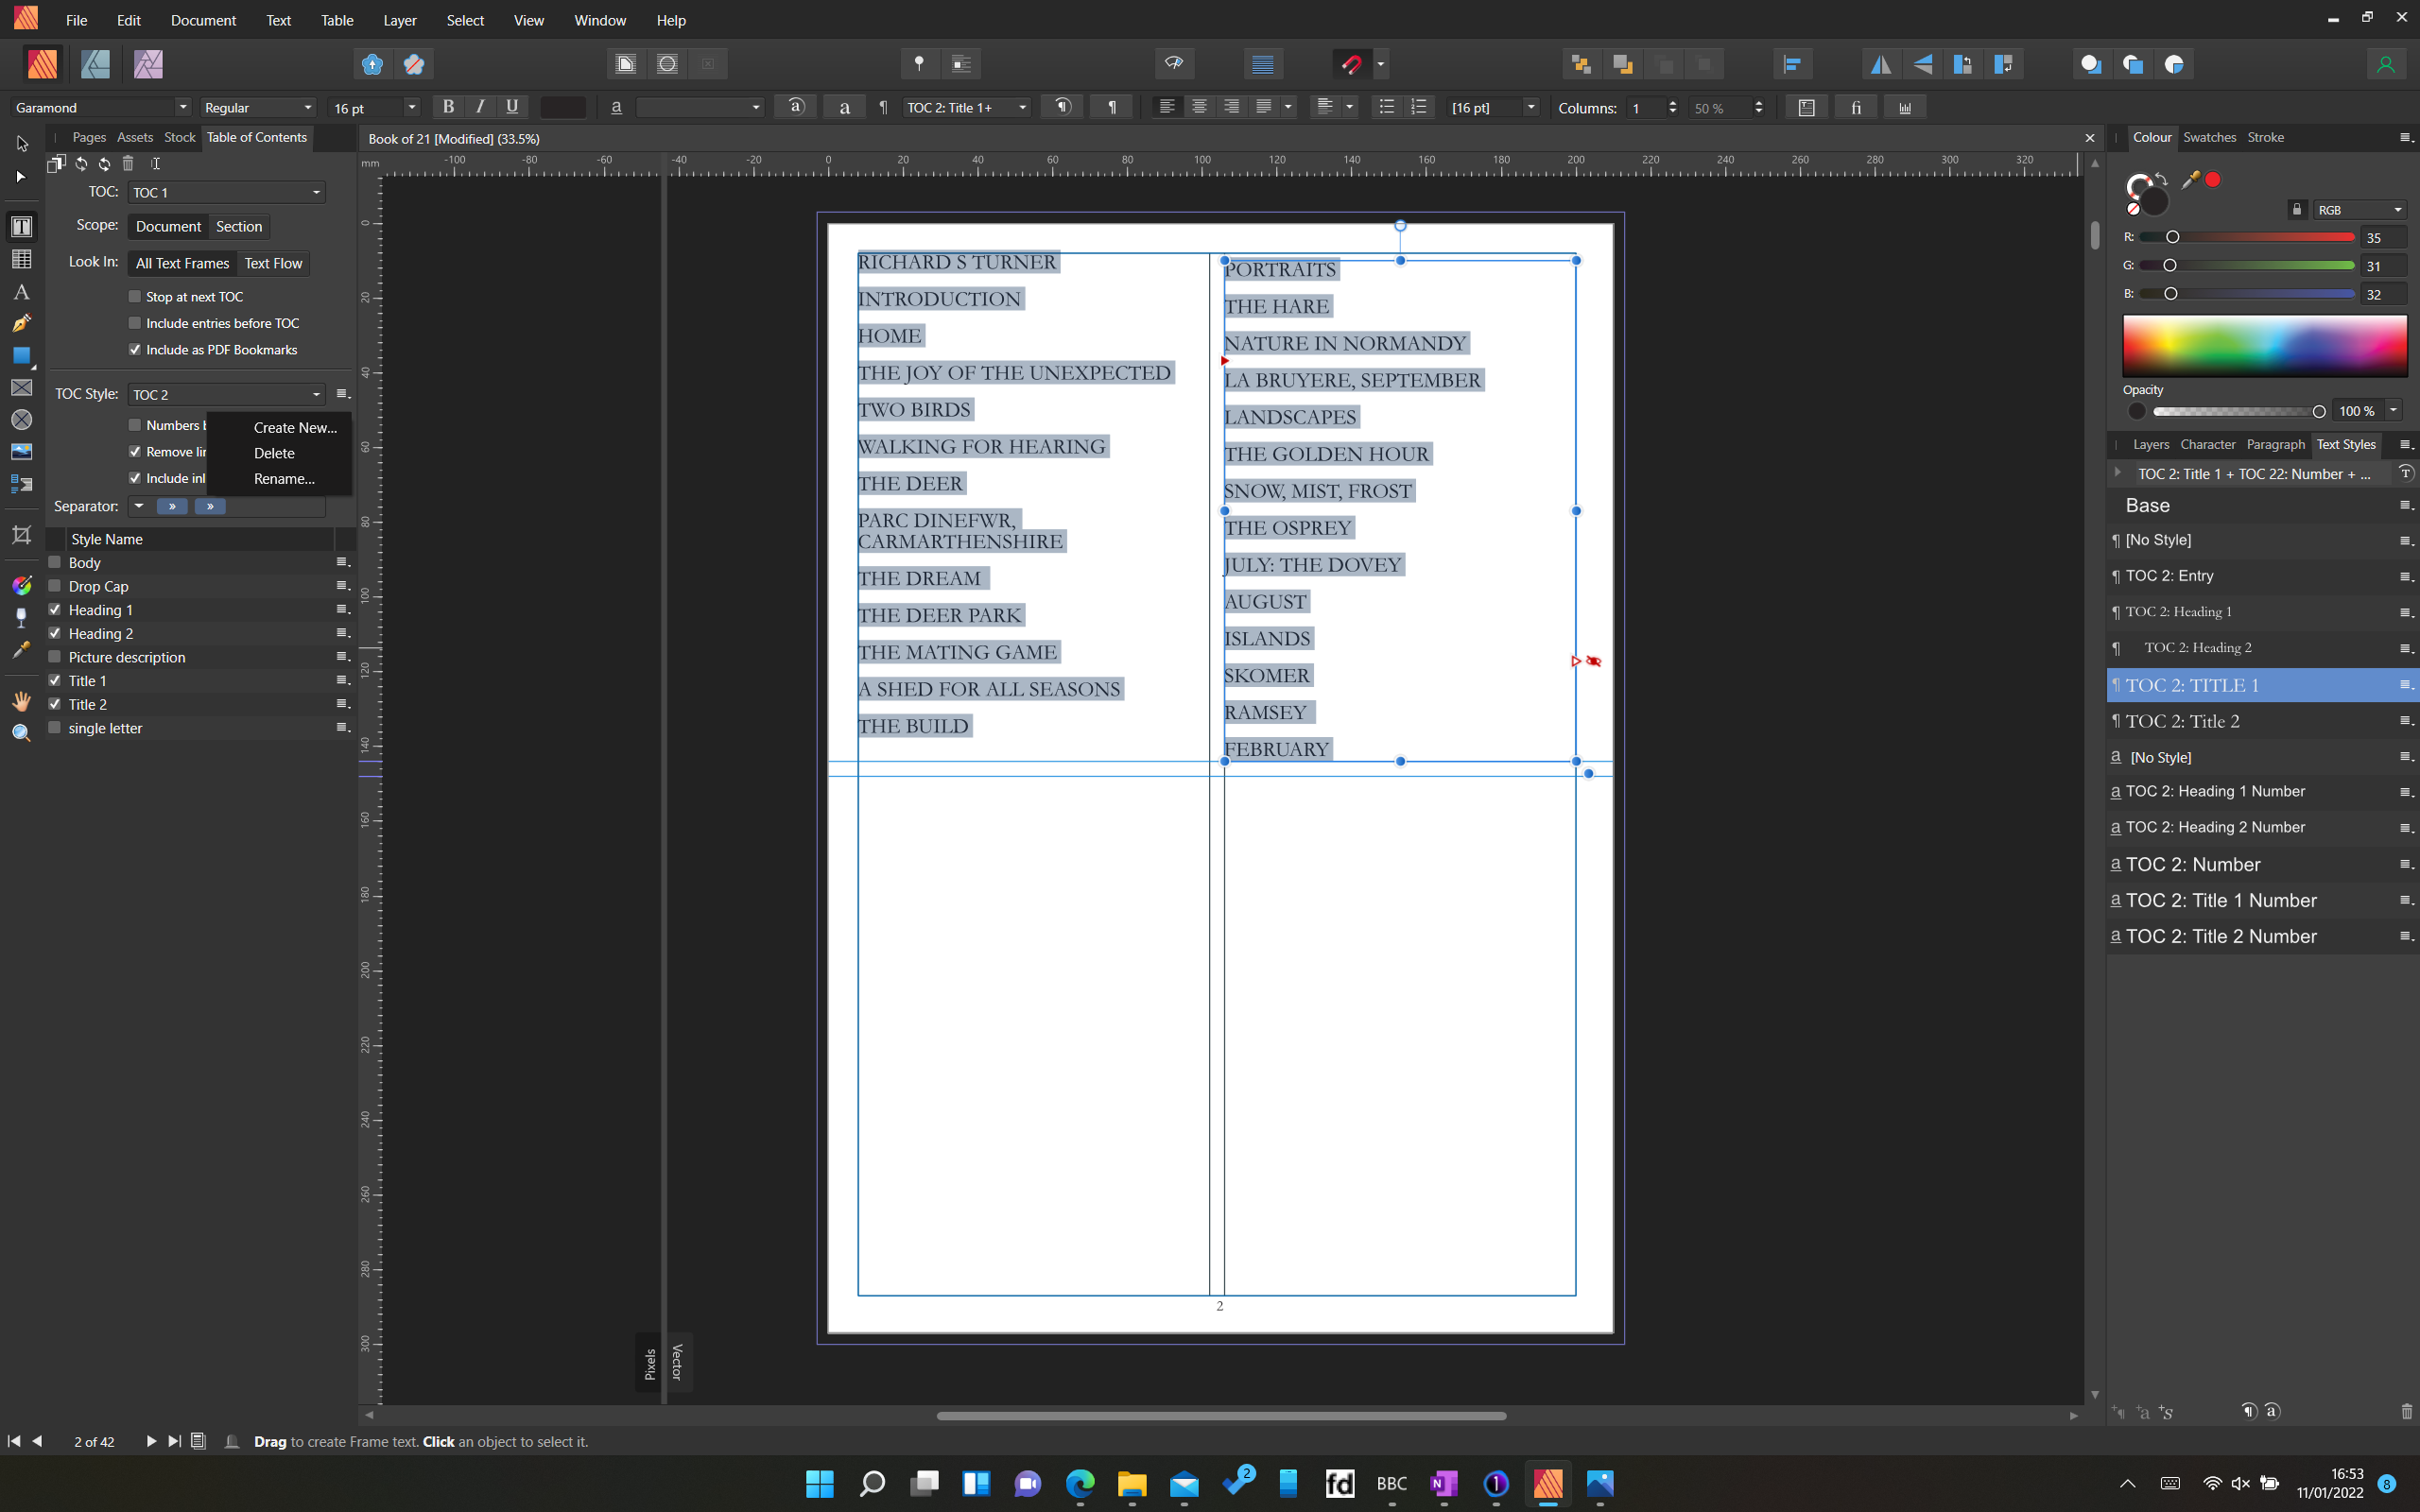Screen dimensions: 2420x1512
Task: Switch to the Swatches tab
Action: click(2209, 137)
